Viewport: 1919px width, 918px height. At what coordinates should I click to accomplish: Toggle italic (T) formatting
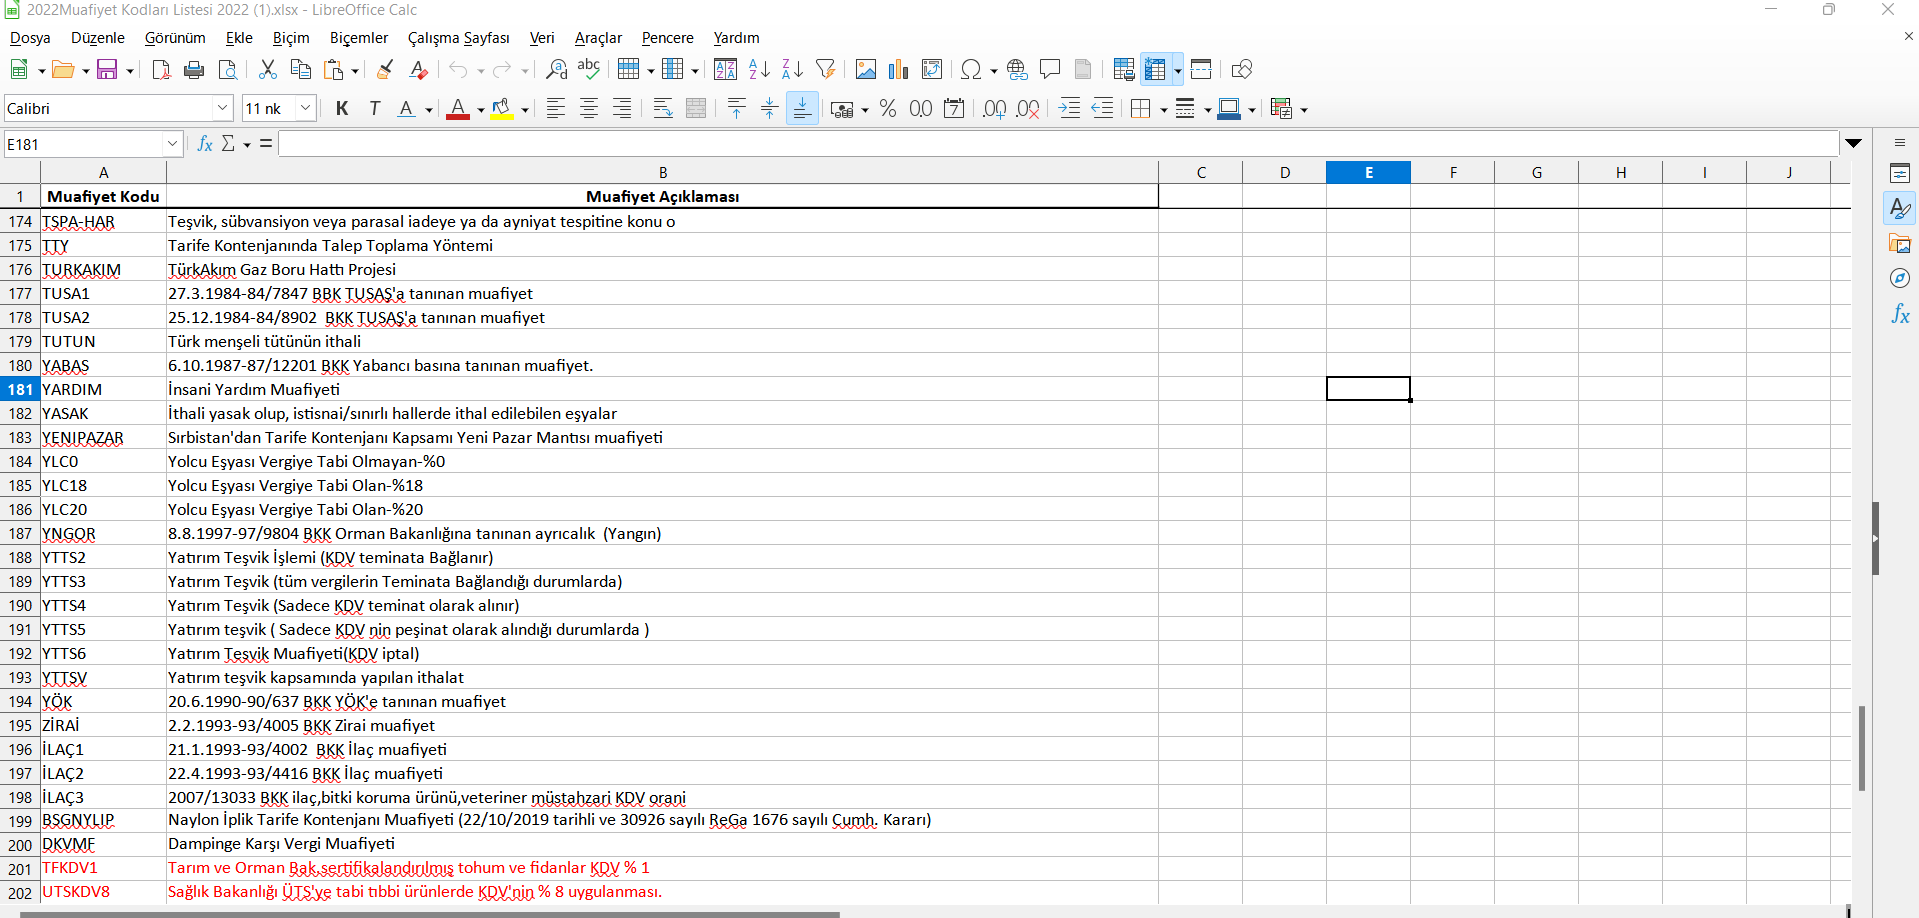point(375,108)
